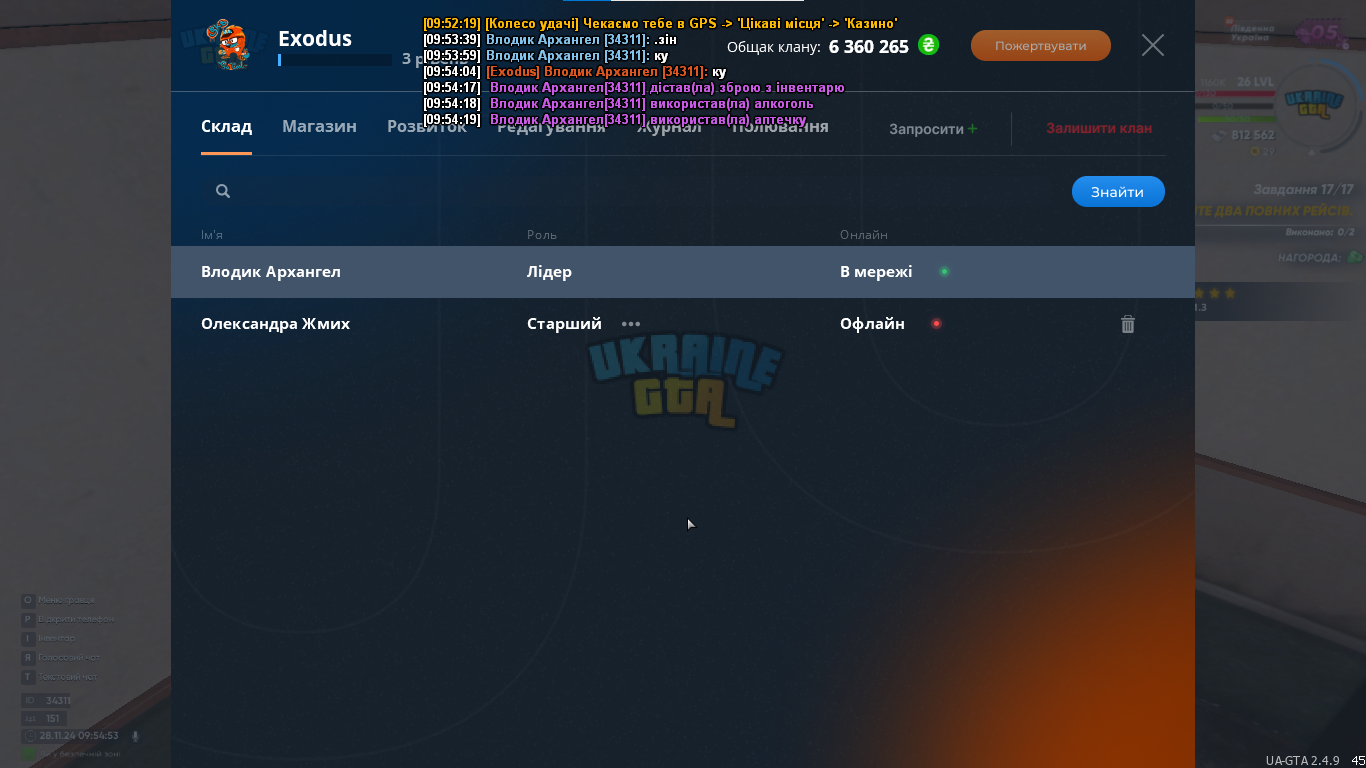Show the Журнал tab
Viewport: 1366px width, 768px height.
pos(669,127)
